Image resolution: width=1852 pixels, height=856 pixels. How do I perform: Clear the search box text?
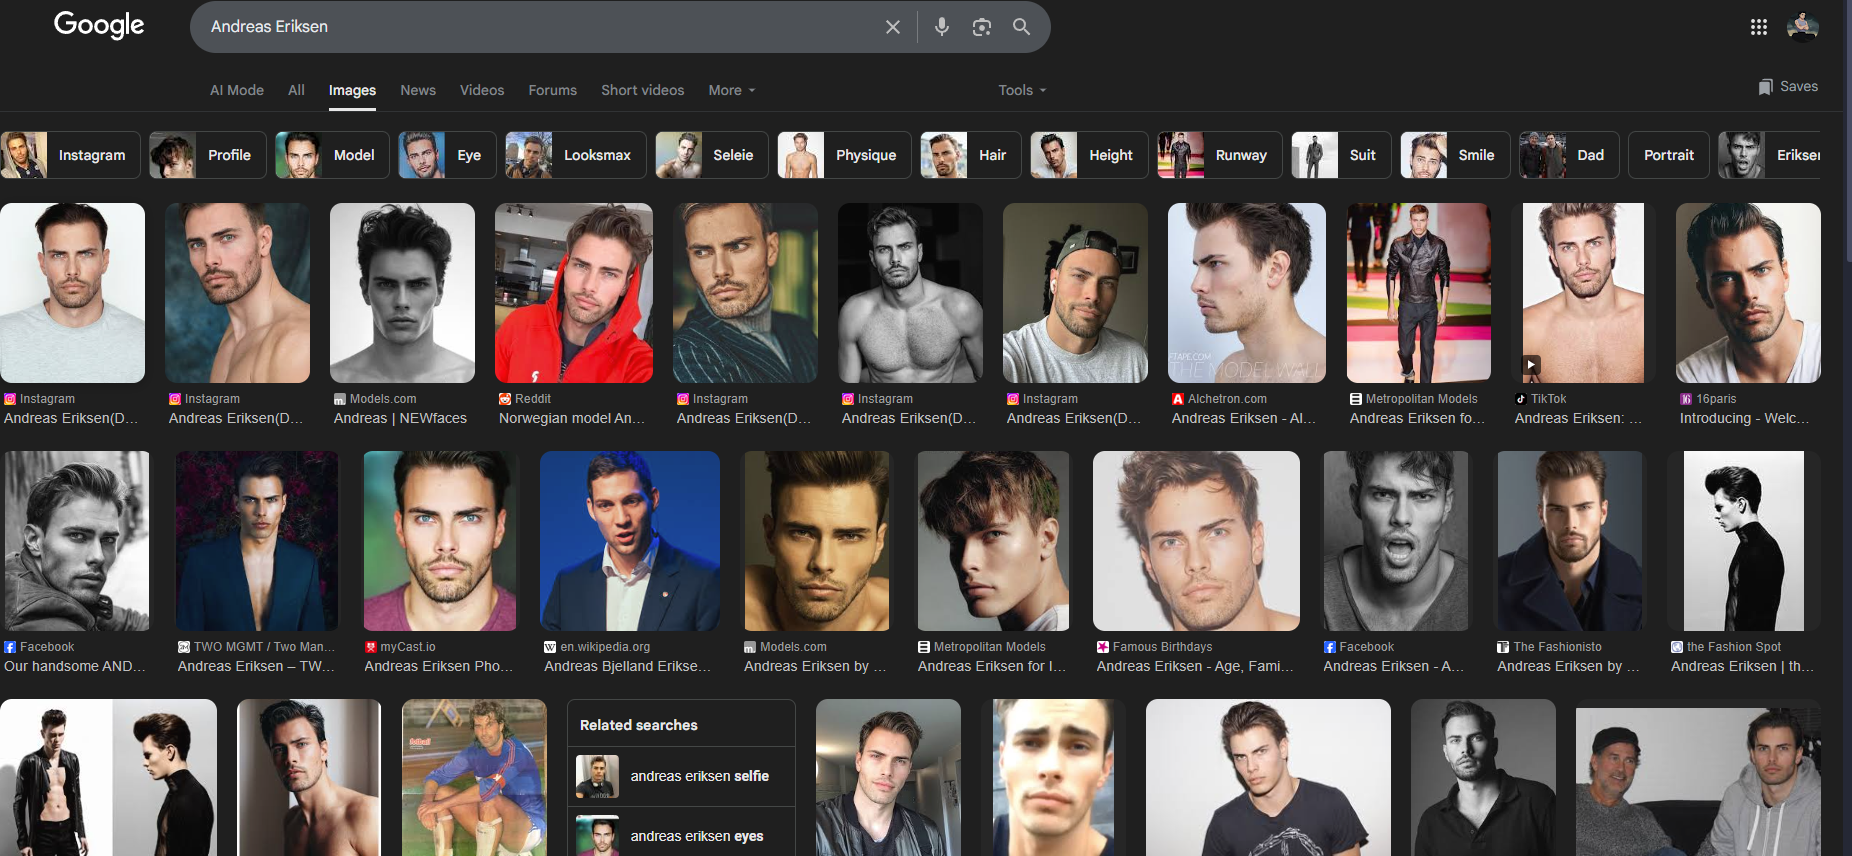pyautogui.click(x=892, y=27)
